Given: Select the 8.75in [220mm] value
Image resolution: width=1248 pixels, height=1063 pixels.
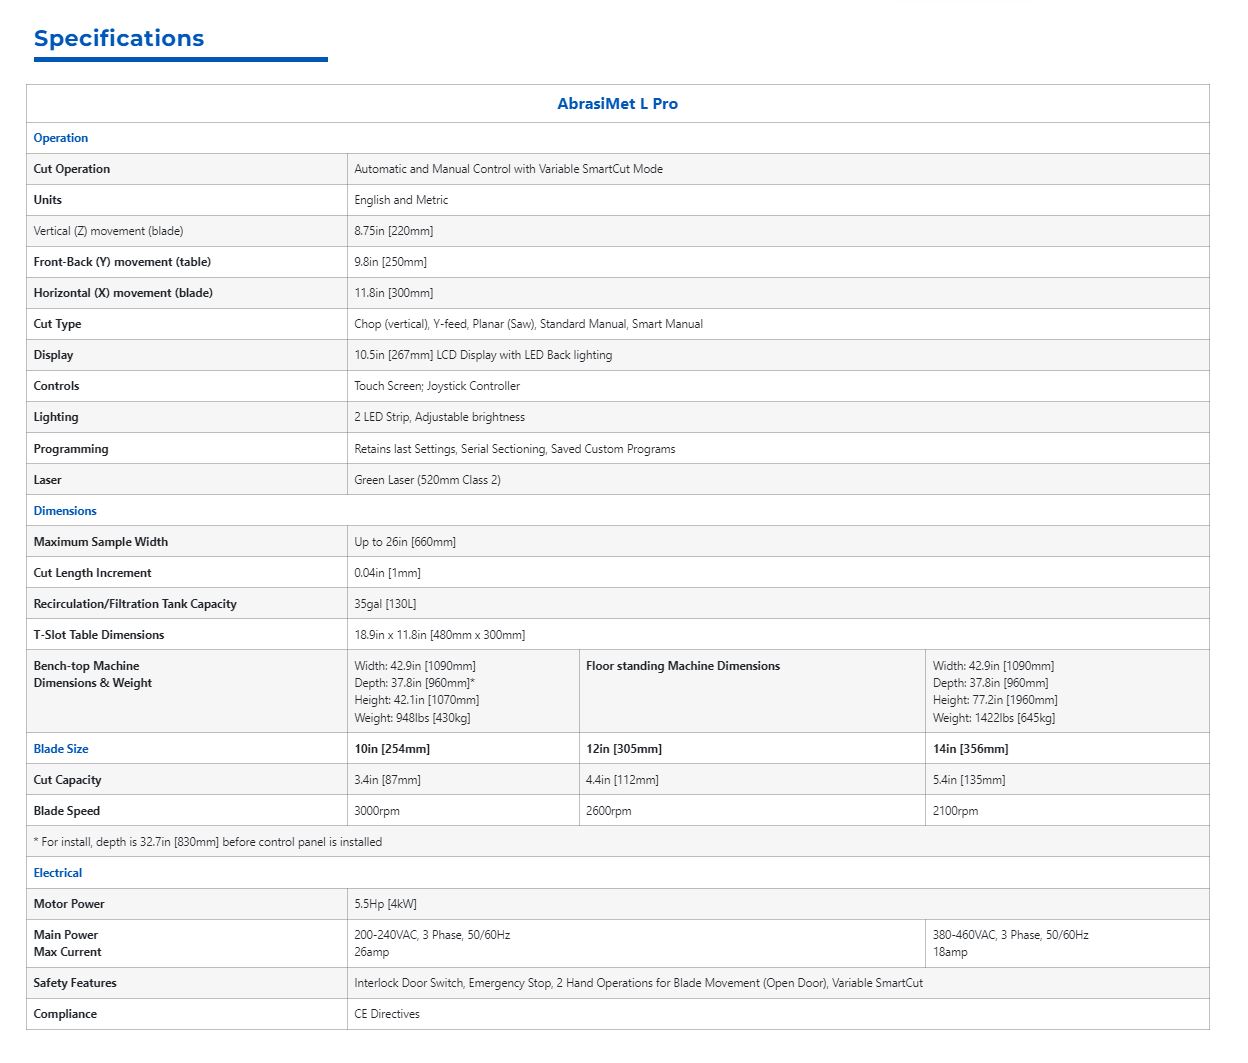Looking at the screenshot, I should pyautogui.click(x=394, y=231).
